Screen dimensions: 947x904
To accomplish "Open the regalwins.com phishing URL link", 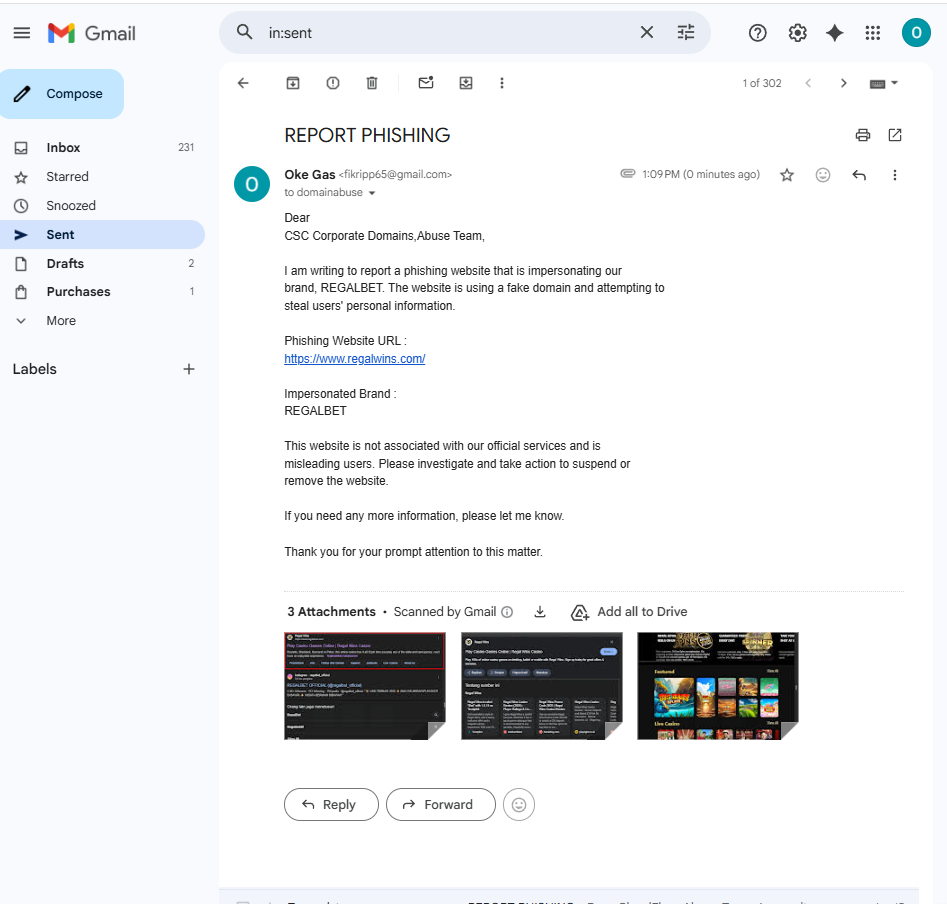I will coord(355,359).
